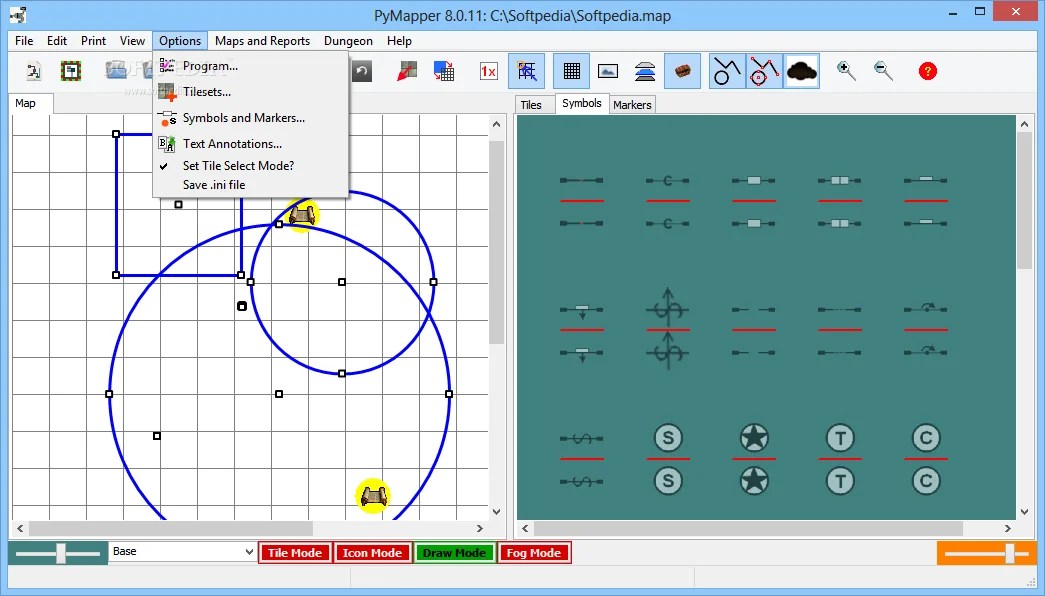Select the star circle symbol above the red line
This screenshot has height=596, width=1045.
point(754,438)
